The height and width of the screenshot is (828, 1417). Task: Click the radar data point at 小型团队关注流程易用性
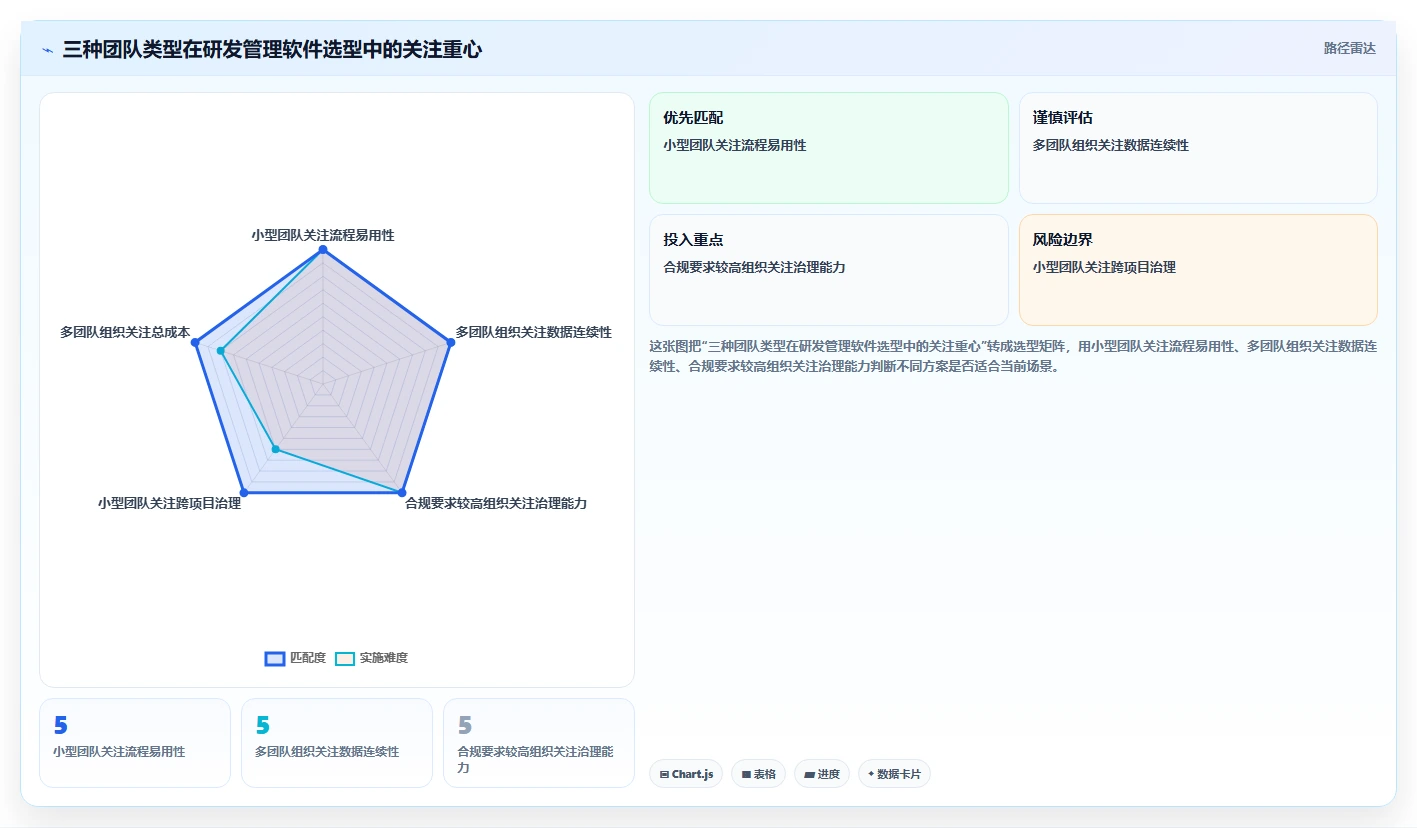[323, 249]
